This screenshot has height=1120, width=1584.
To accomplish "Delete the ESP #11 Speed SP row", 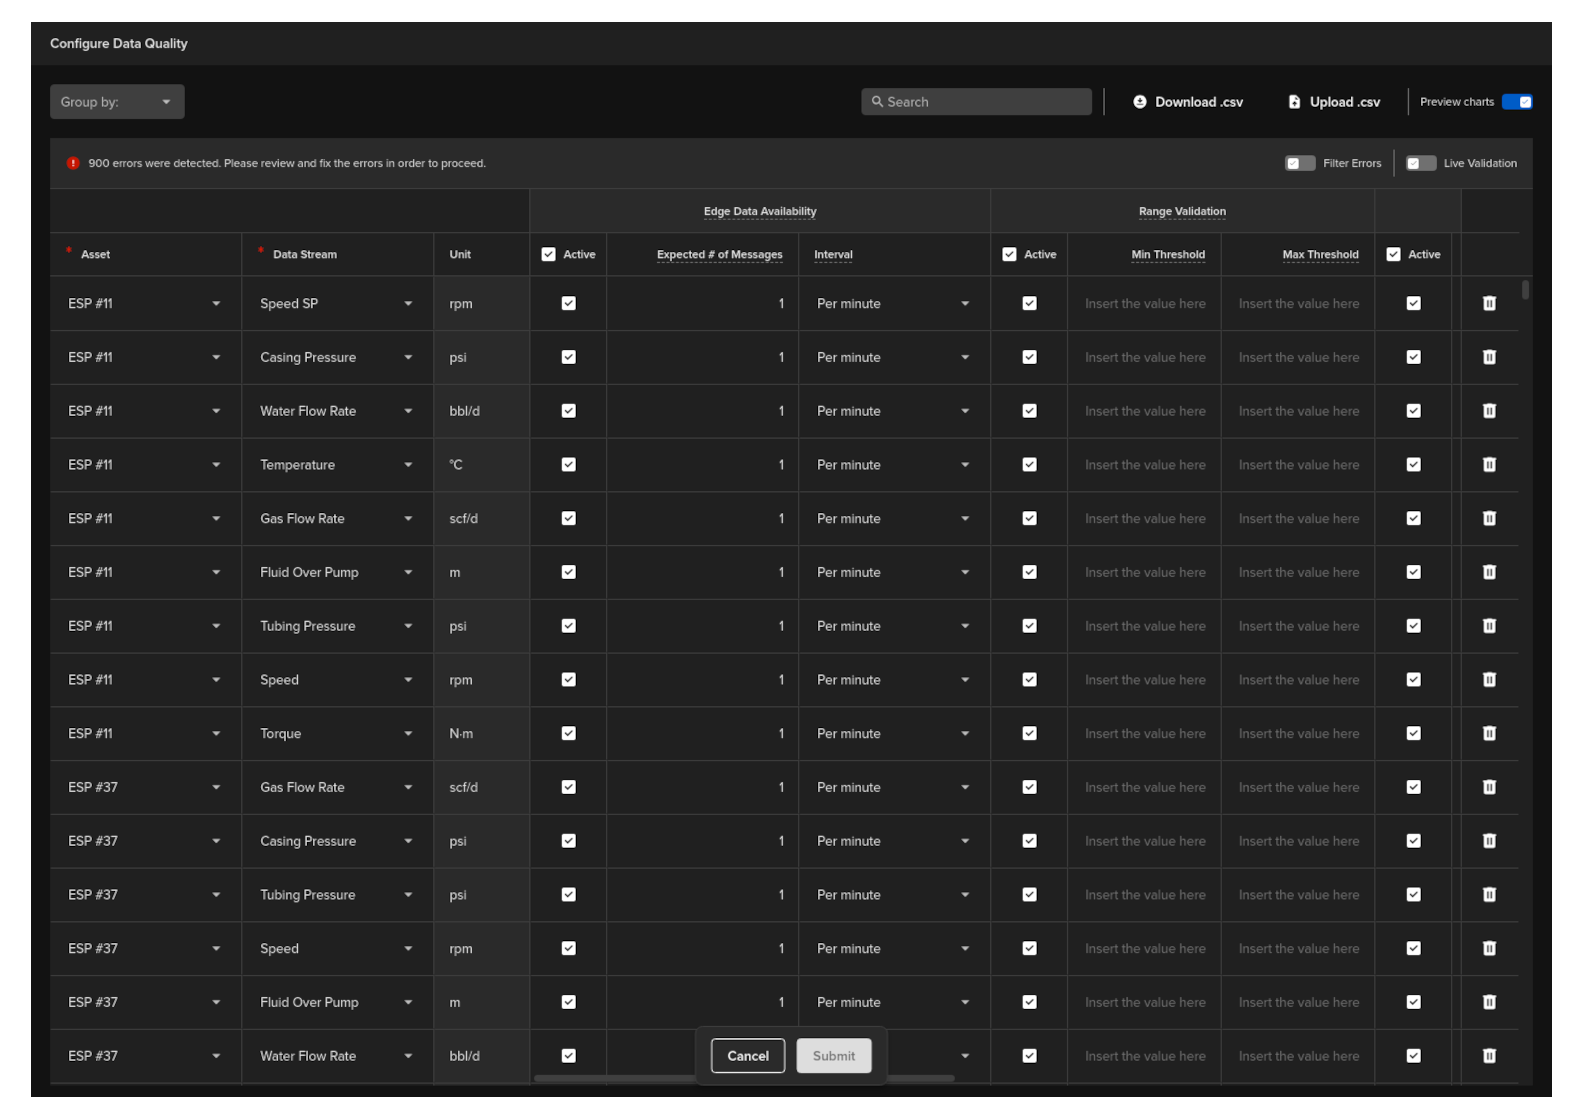I will click(x=1488, y=303).
